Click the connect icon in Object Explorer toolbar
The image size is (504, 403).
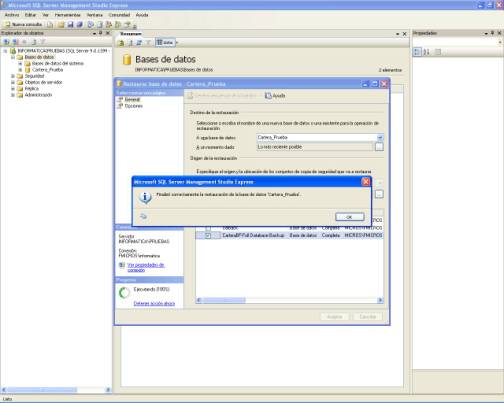coord(6,42)
